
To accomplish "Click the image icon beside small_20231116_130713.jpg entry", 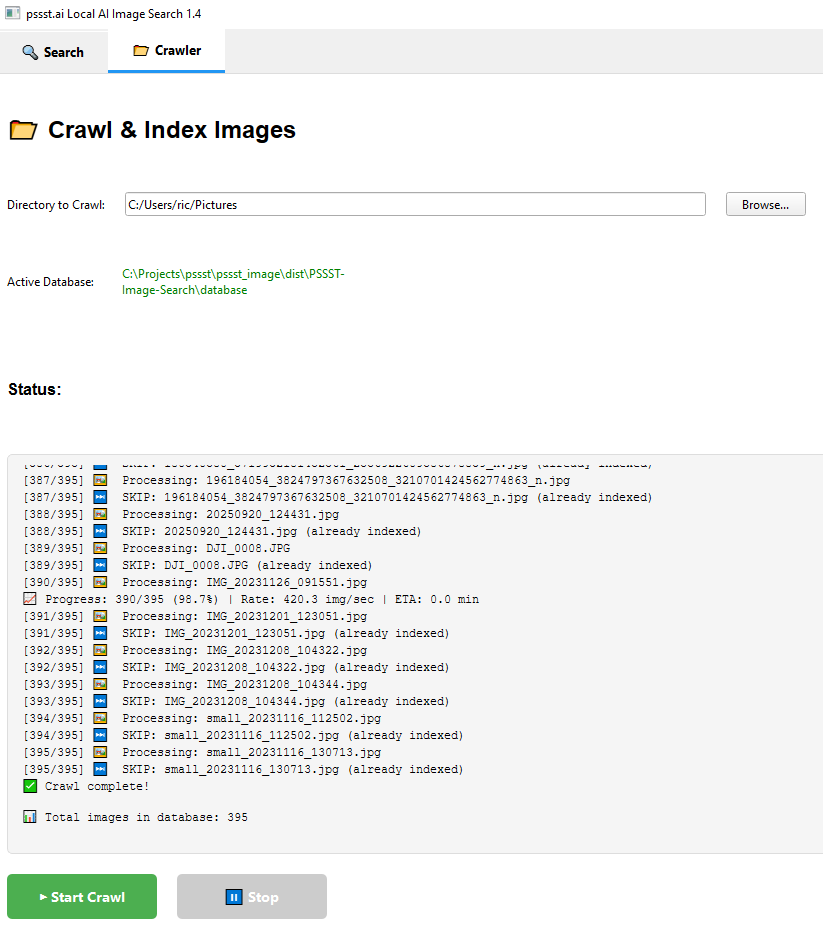I will (x=99, y=751).
